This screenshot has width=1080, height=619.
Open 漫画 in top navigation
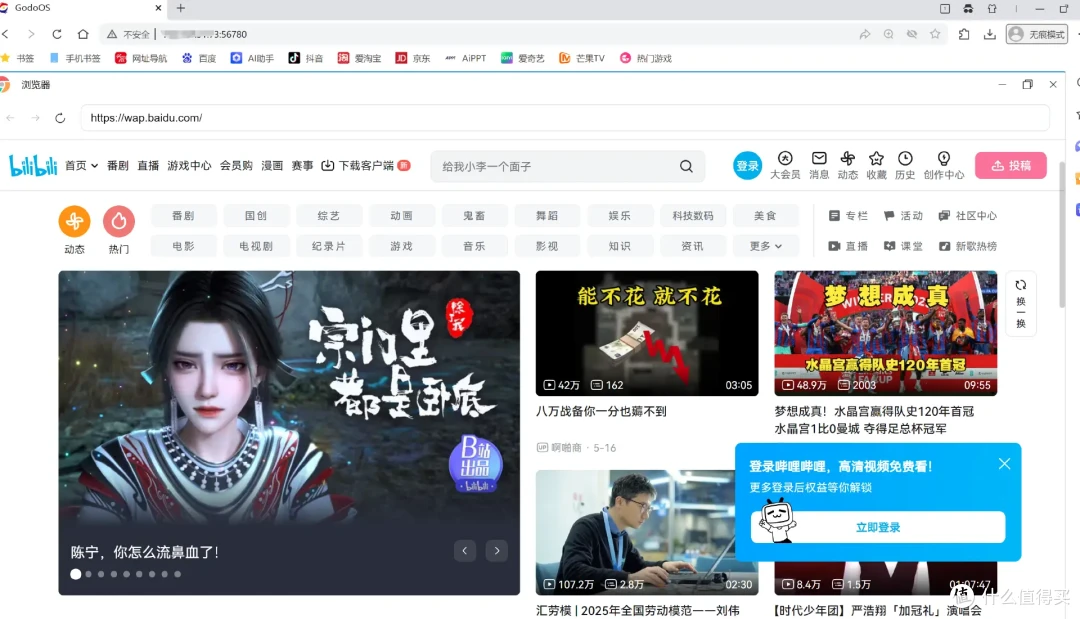point(272,165)
